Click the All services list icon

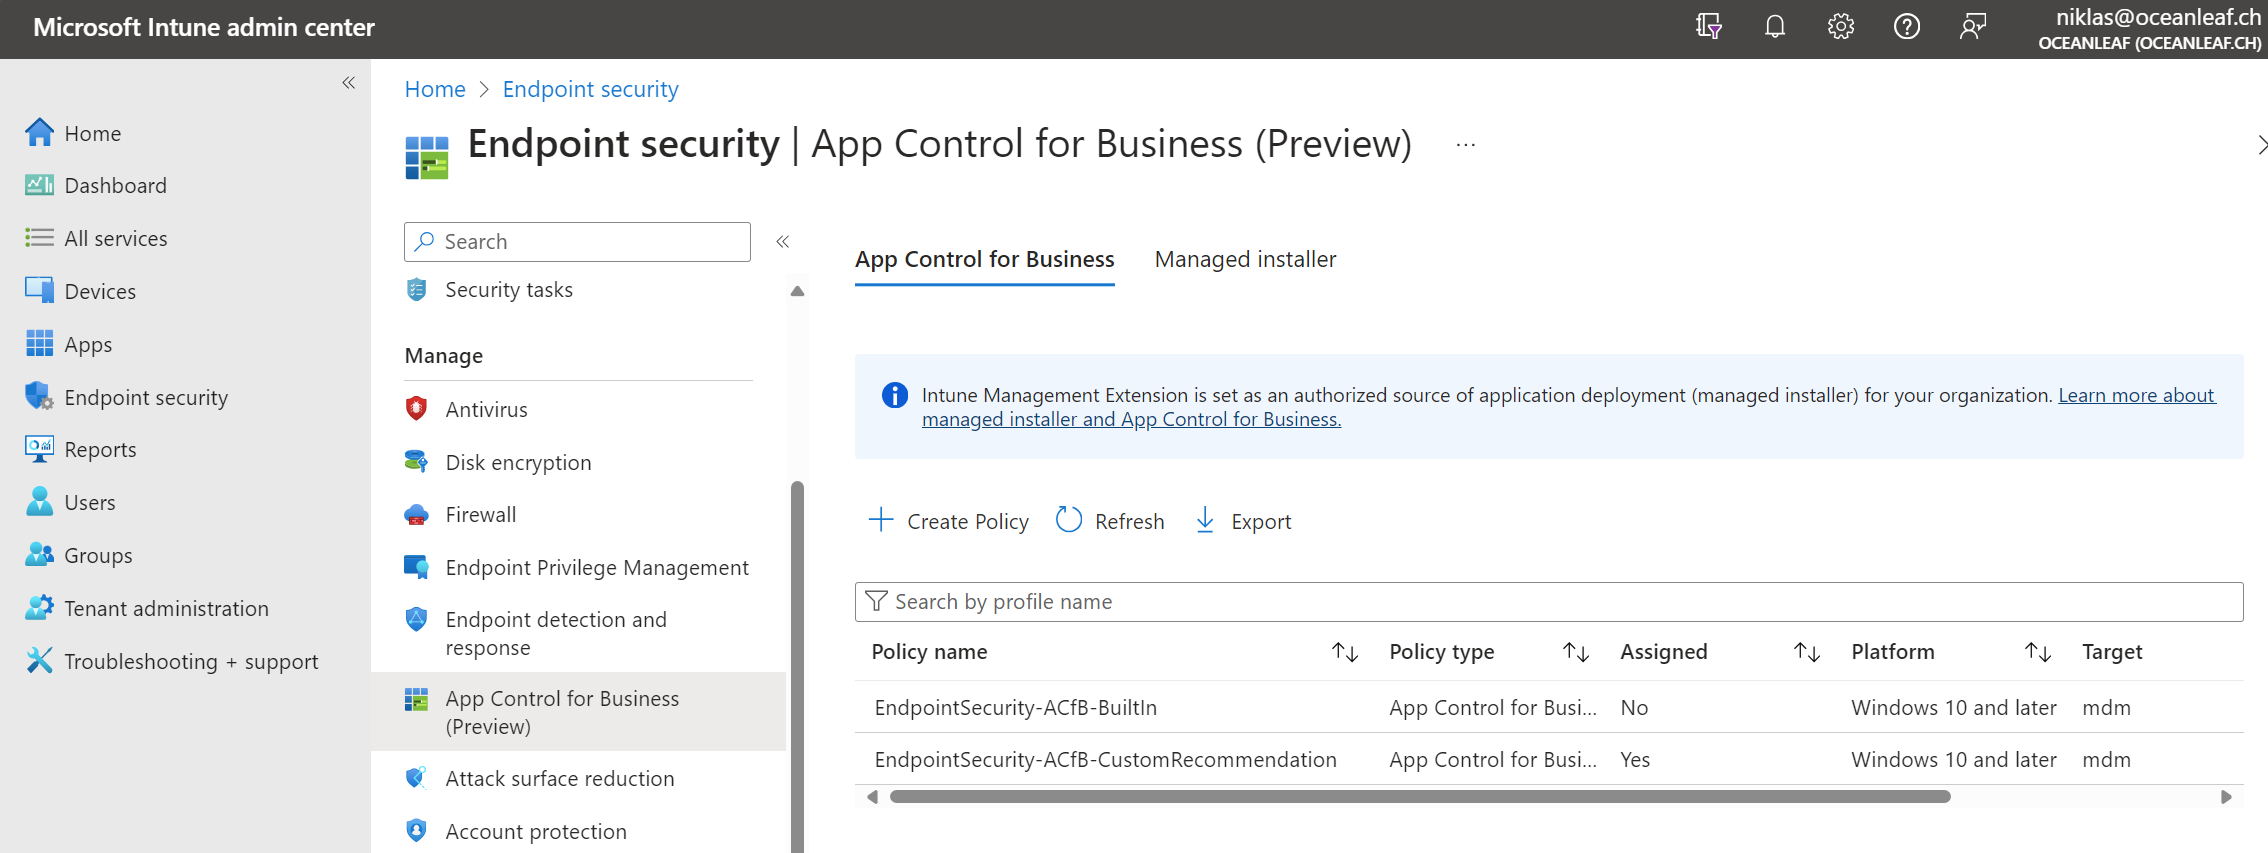tap(40, 238)
